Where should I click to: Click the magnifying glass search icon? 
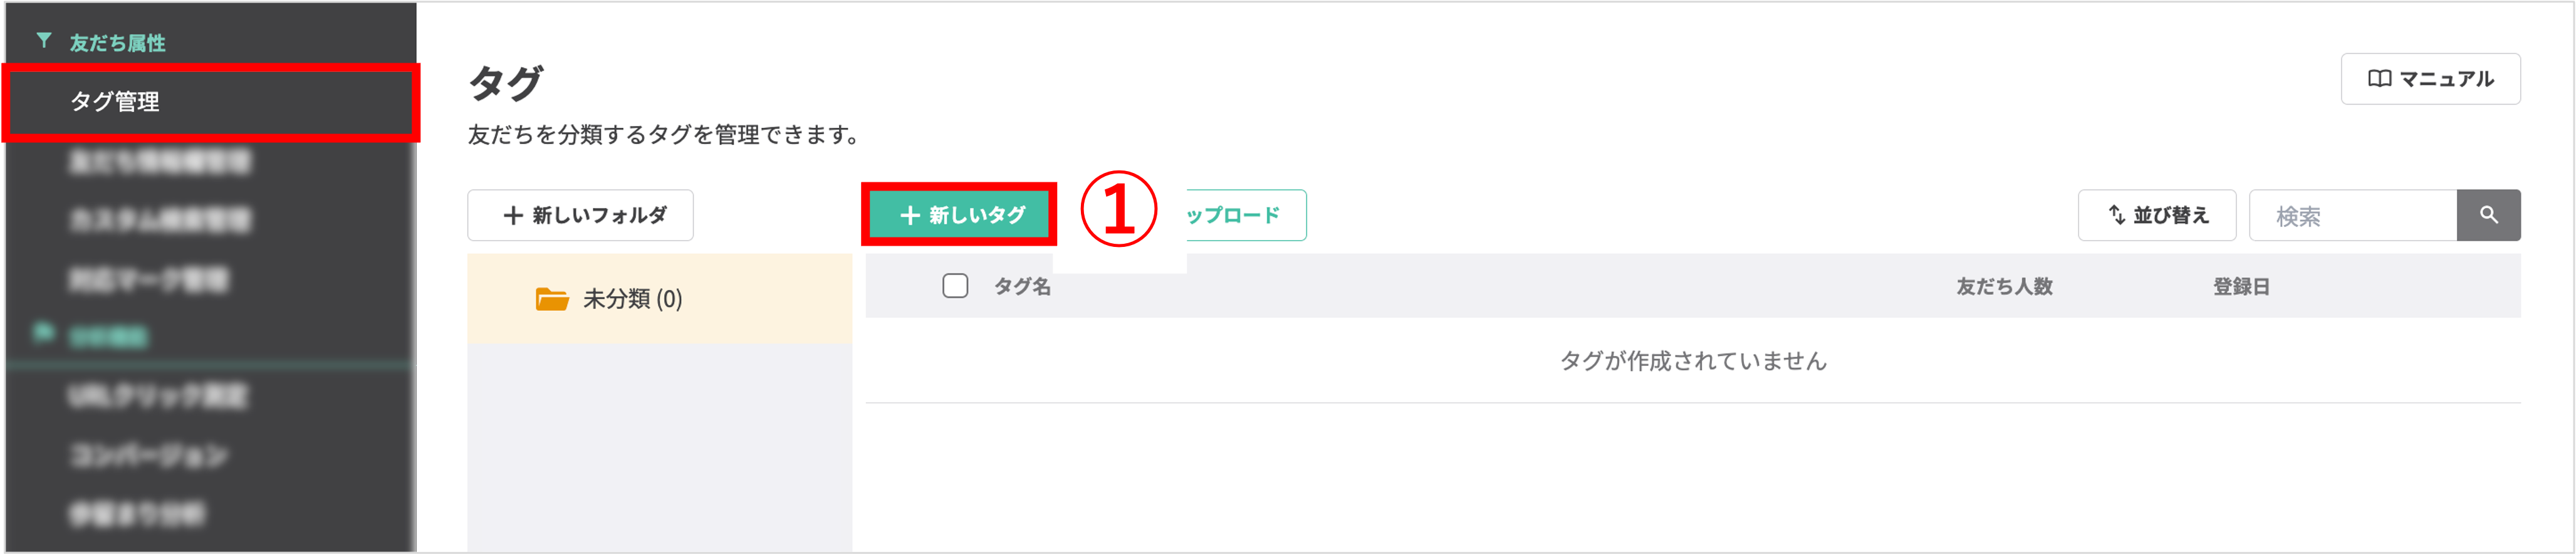pyautogui.click(x=2489, y=215)
